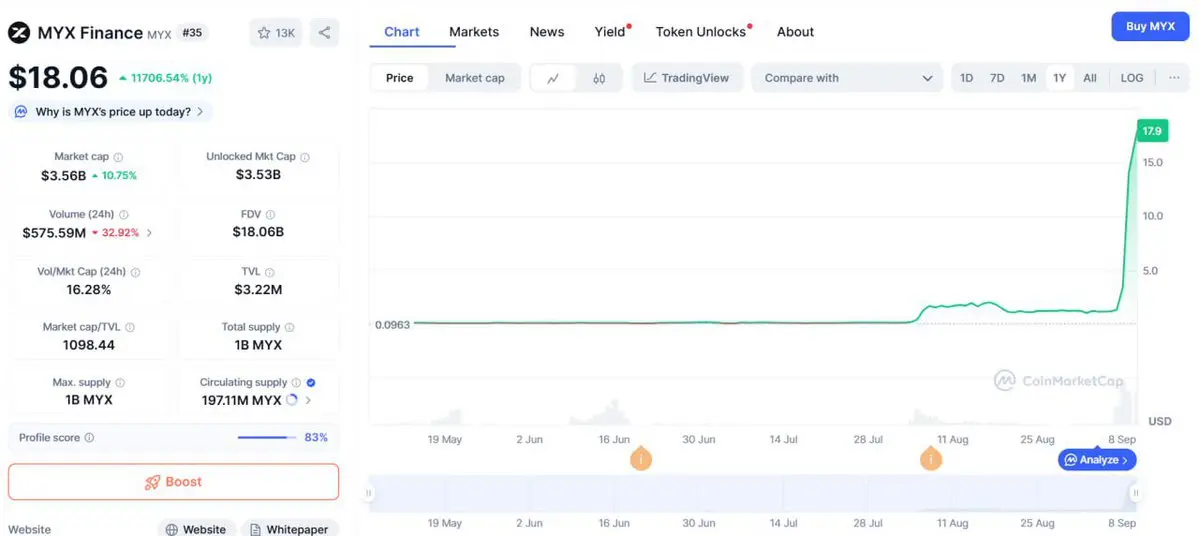Viewport: 1199px width, 536px height.
Task: Open the more options ellipsis on chart toolbar
Action: (x=1175, y=78)
